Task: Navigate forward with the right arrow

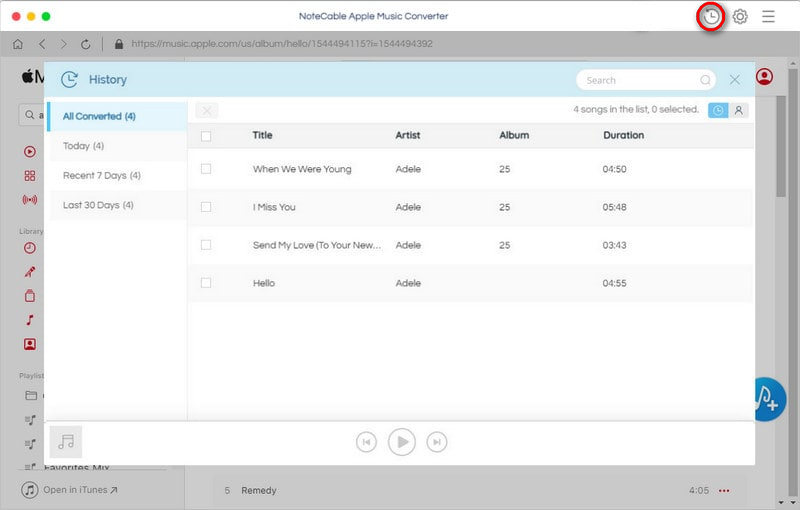Action: [x=63, y=44]
